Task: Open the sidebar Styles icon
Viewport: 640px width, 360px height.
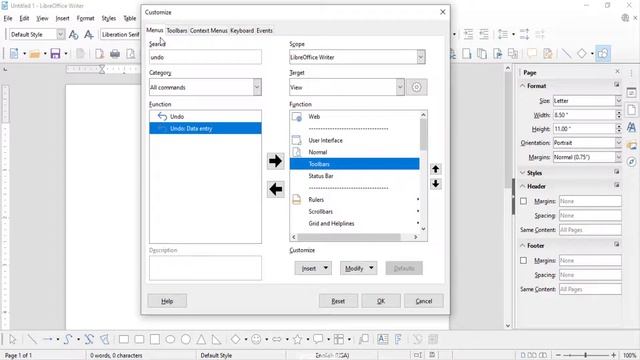Action: point(631,127)
